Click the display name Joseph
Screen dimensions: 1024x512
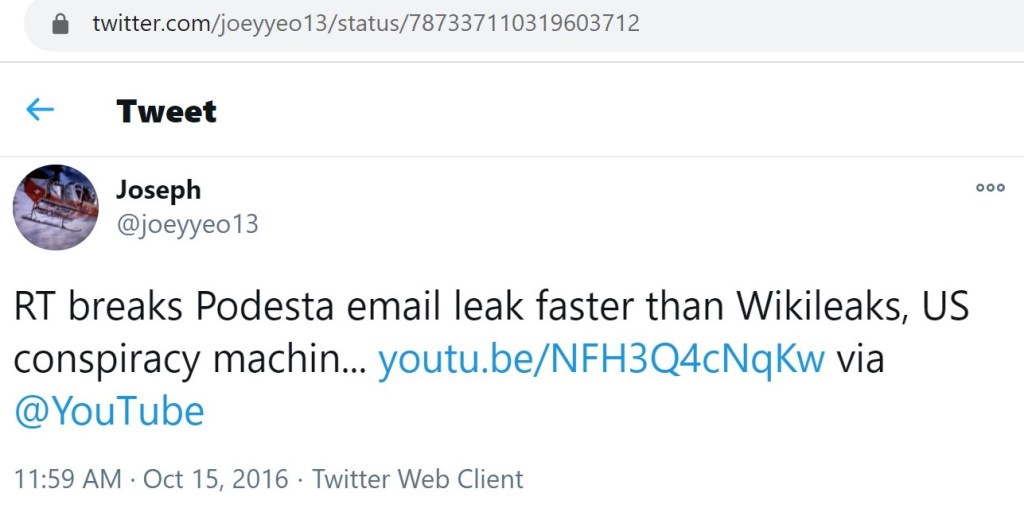click(x=158, y=189)
